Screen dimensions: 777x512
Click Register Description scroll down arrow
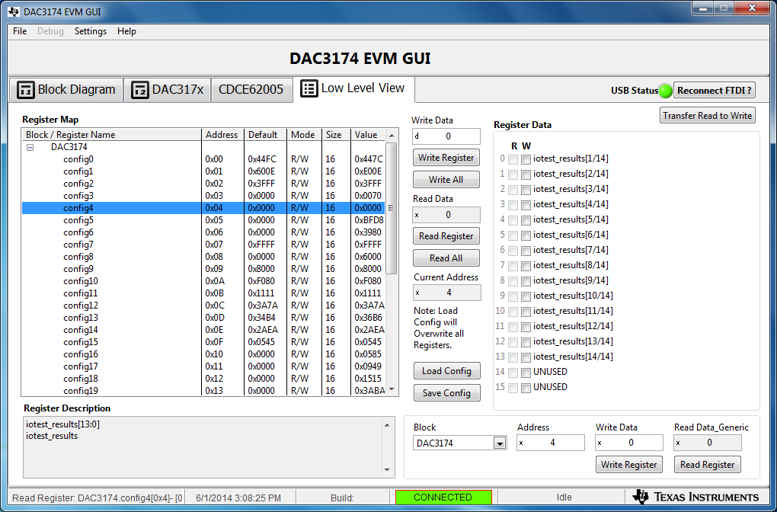[387, 470]
